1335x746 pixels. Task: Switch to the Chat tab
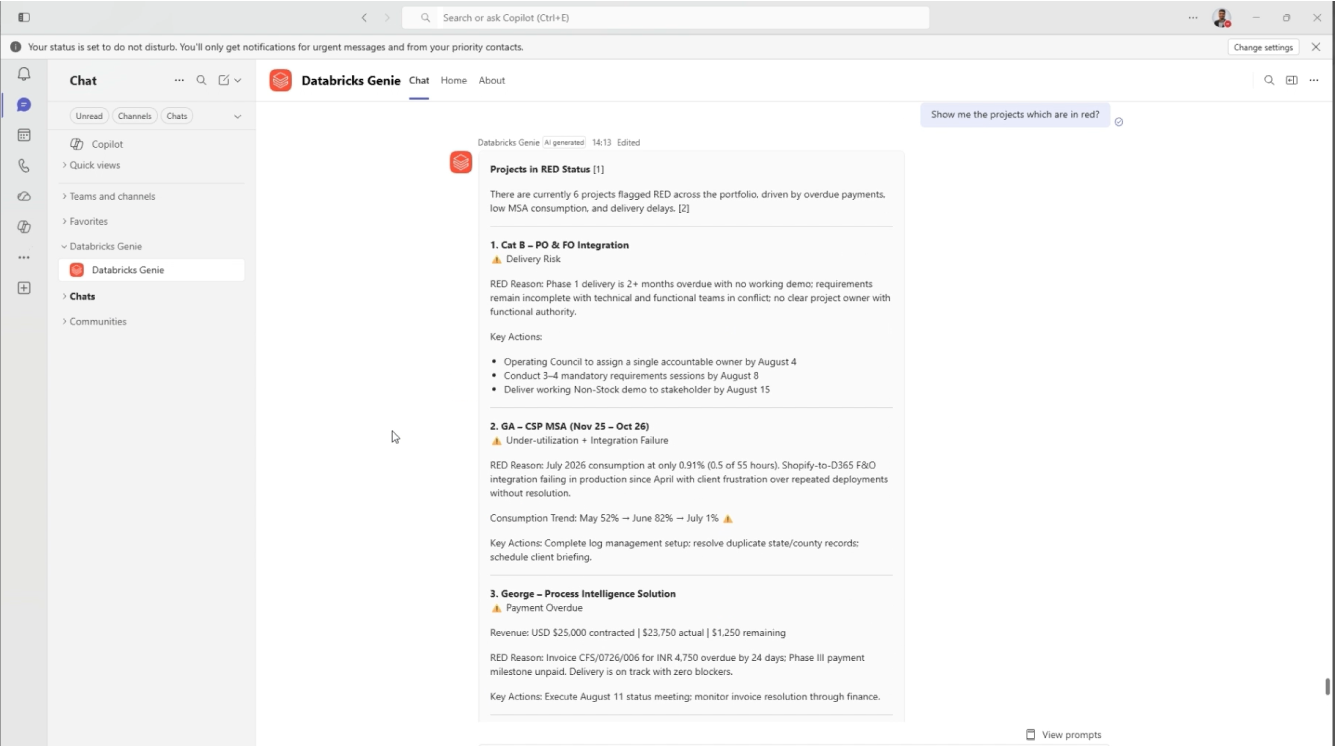tap(419, 80)
